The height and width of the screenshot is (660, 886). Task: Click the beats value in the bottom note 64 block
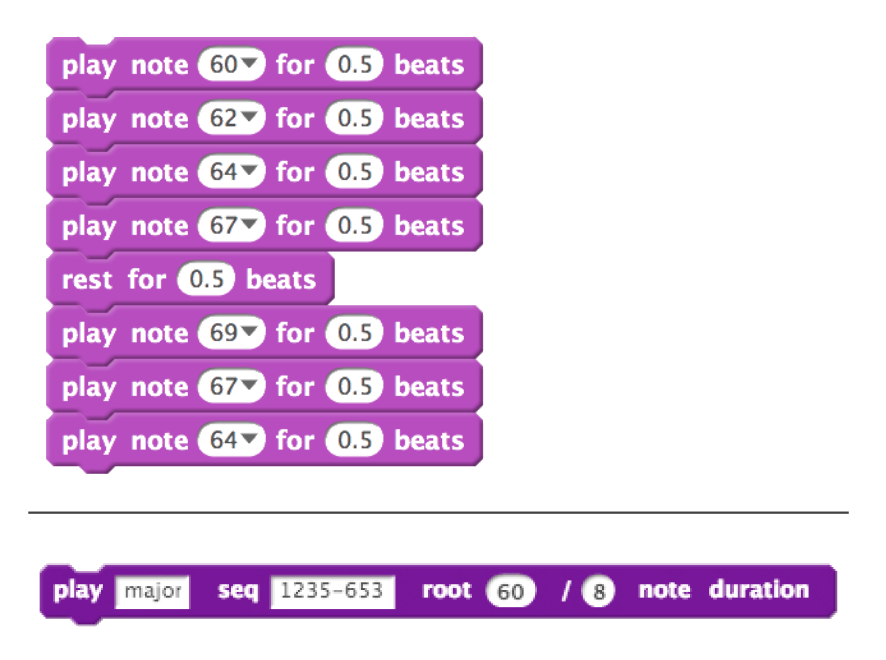coord(354,441)
